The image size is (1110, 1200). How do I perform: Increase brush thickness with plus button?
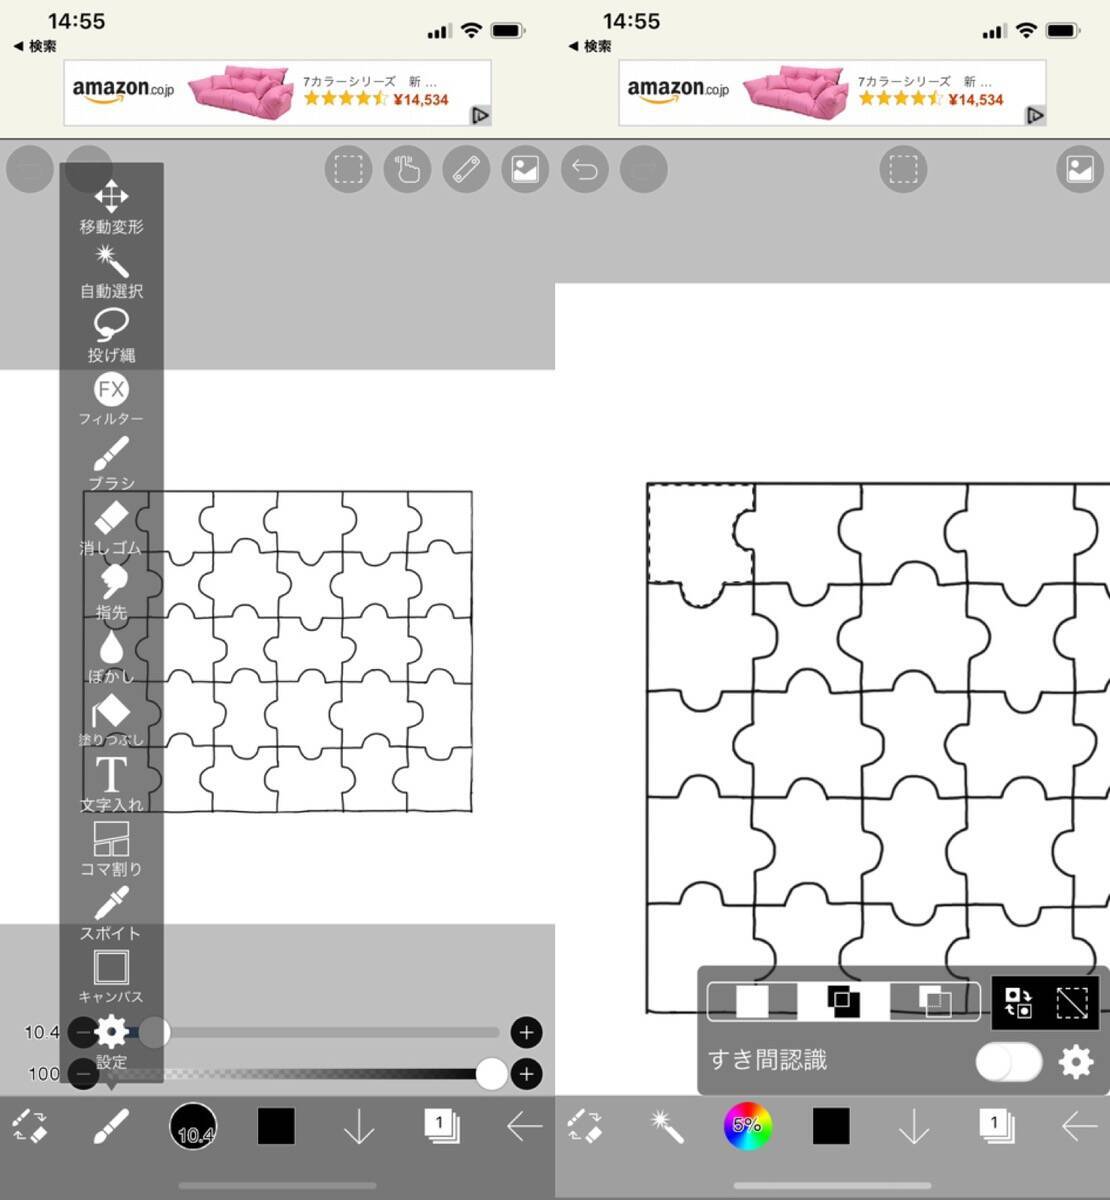coord(526,1032)
